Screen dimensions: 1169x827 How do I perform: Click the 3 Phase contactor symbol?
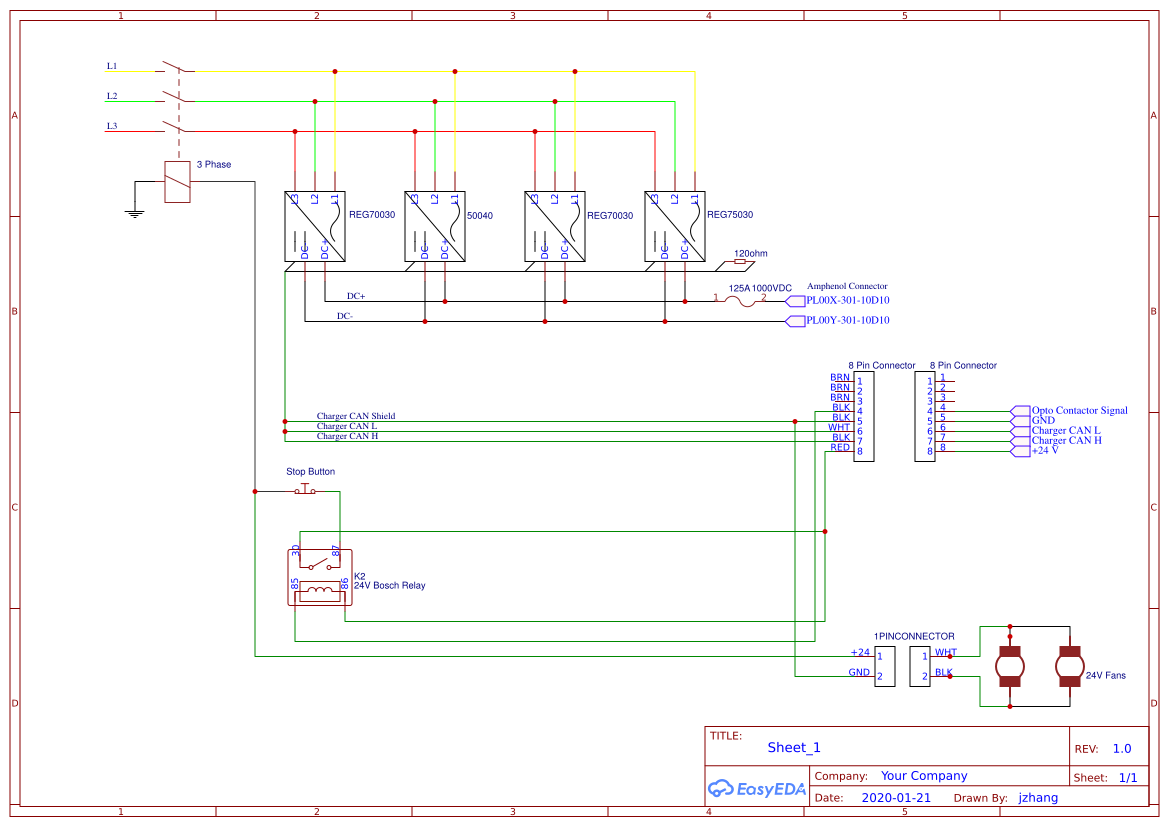pos(175,180)
